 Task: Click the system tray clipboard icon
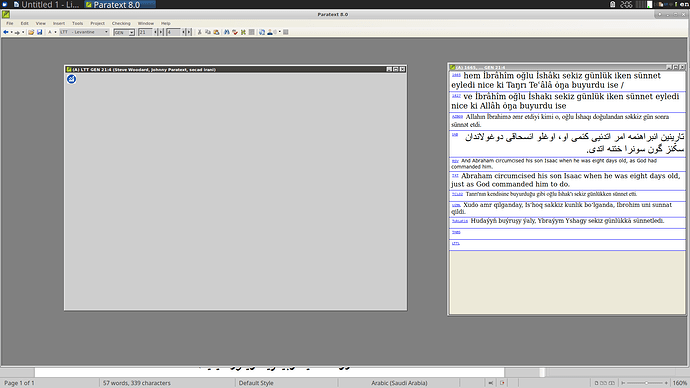[x=661, y=4]
